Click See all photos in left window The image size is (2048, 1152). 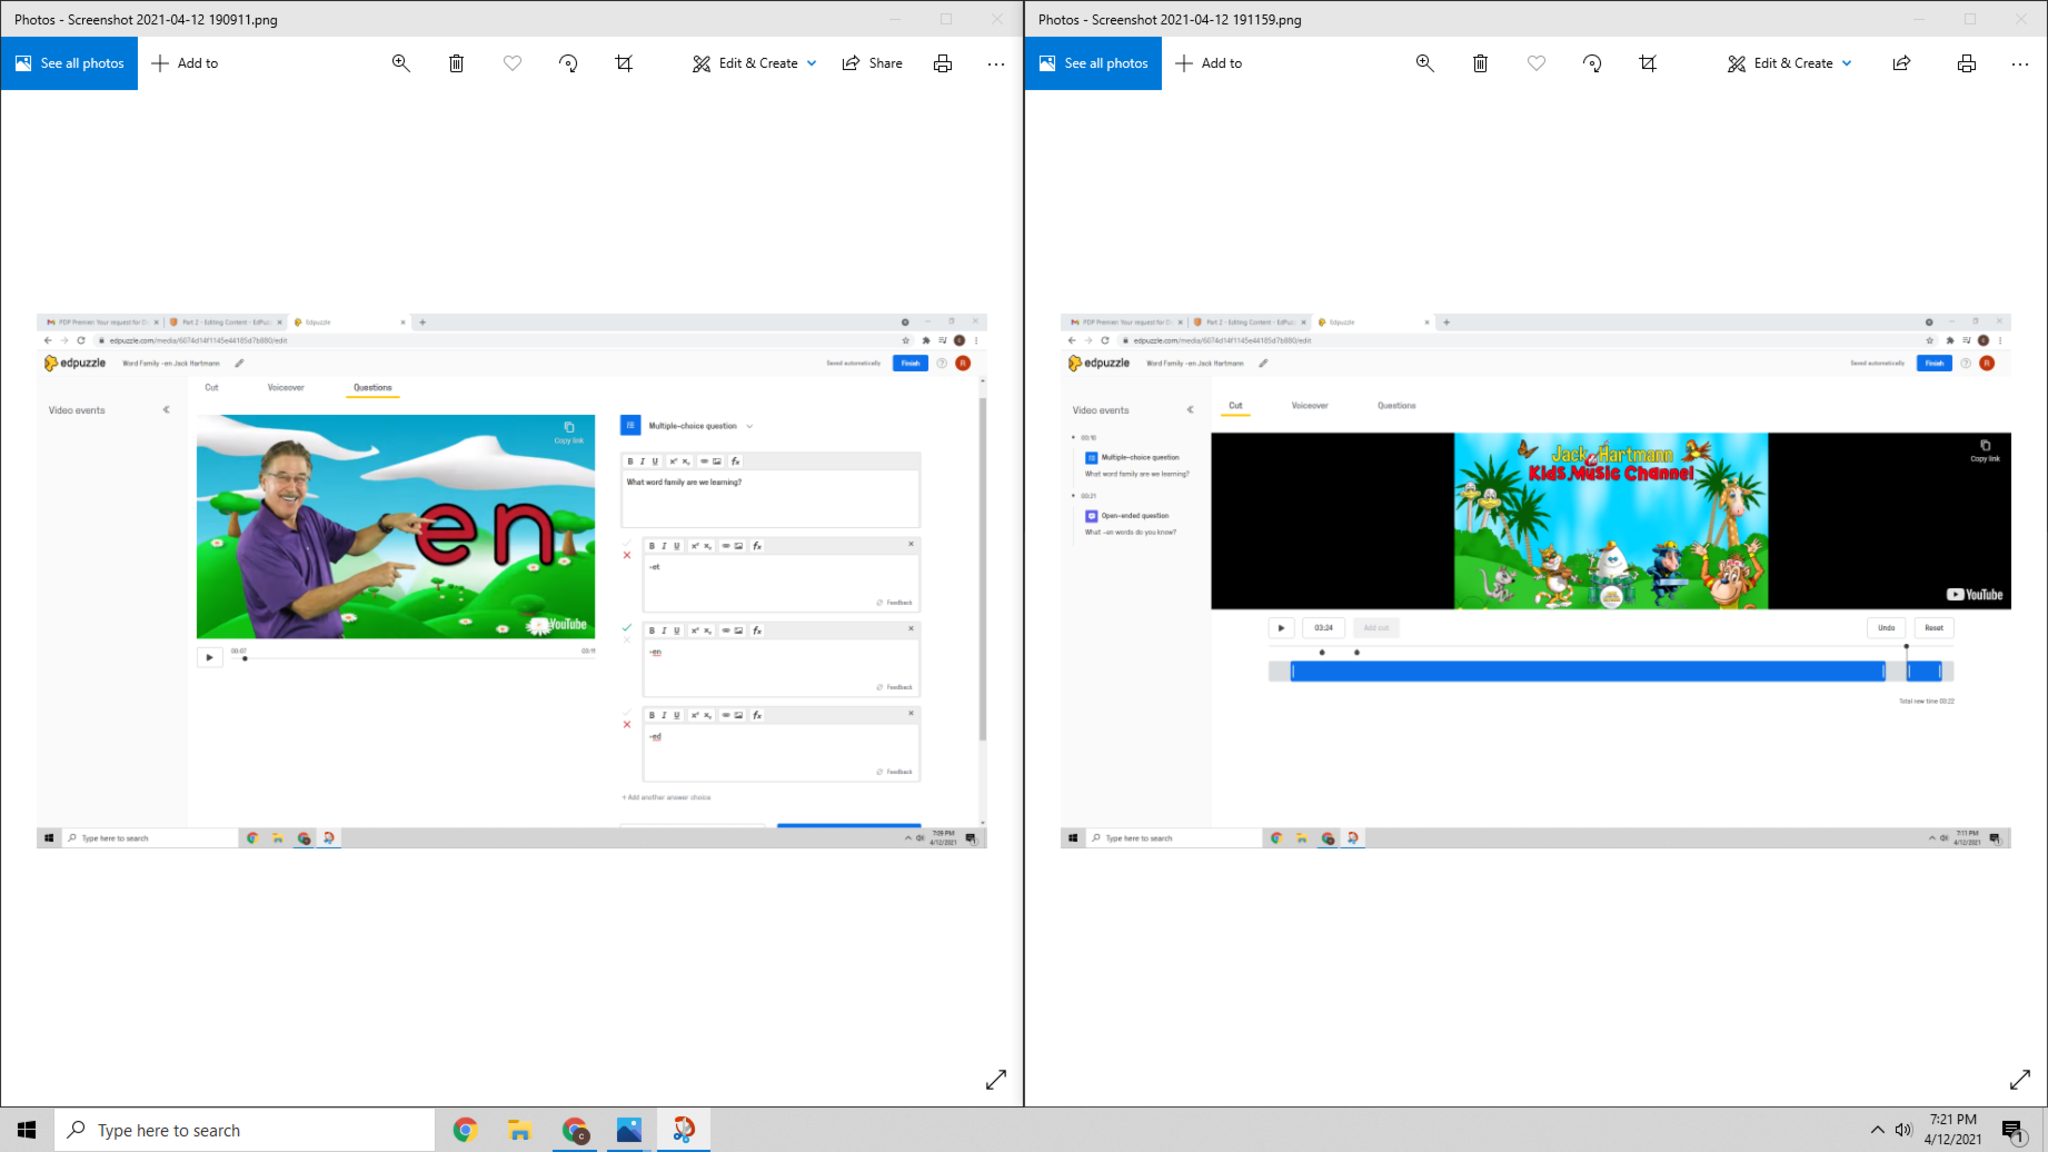coord(70,63)
